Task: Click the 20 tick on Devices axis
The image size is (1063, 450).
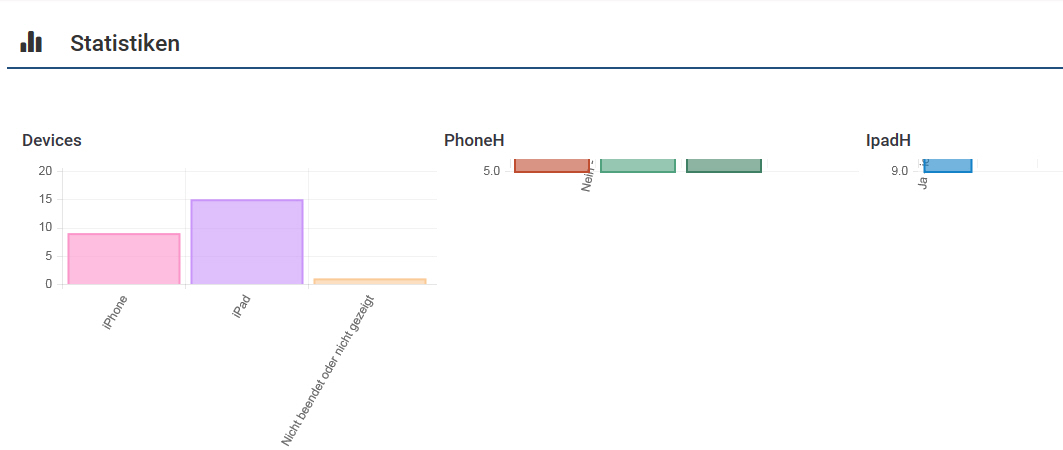Action: [x=44, y=171]
